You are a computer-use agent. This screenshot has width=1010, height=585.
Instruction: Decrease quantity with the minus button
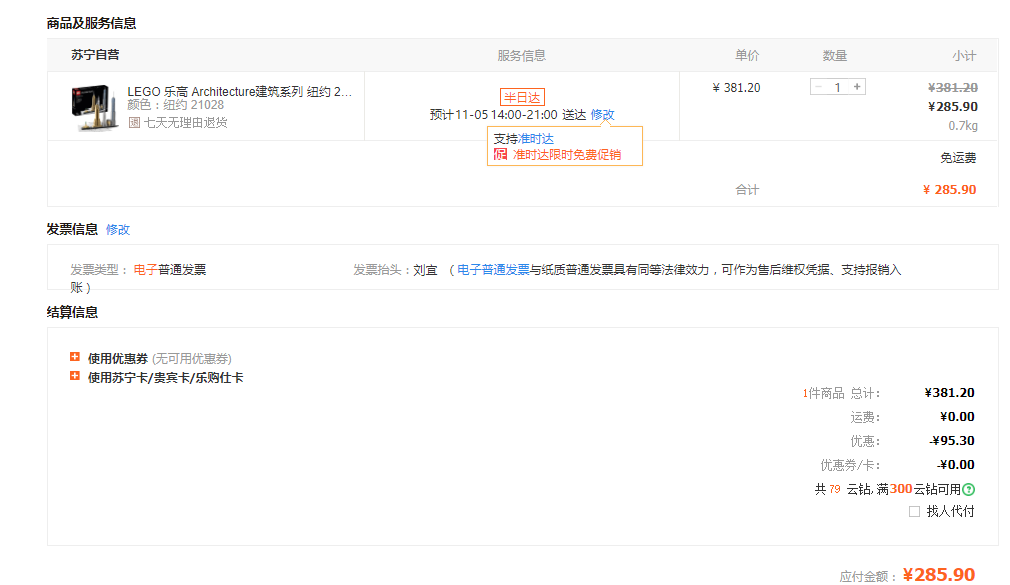pos(819,87)
